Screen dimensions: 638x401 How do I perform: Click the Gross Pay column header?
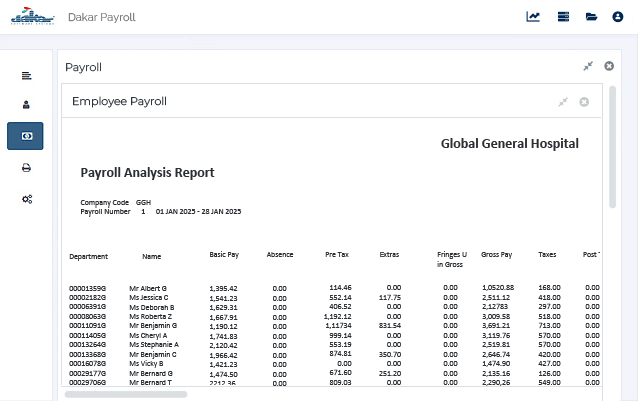[496, 255]
